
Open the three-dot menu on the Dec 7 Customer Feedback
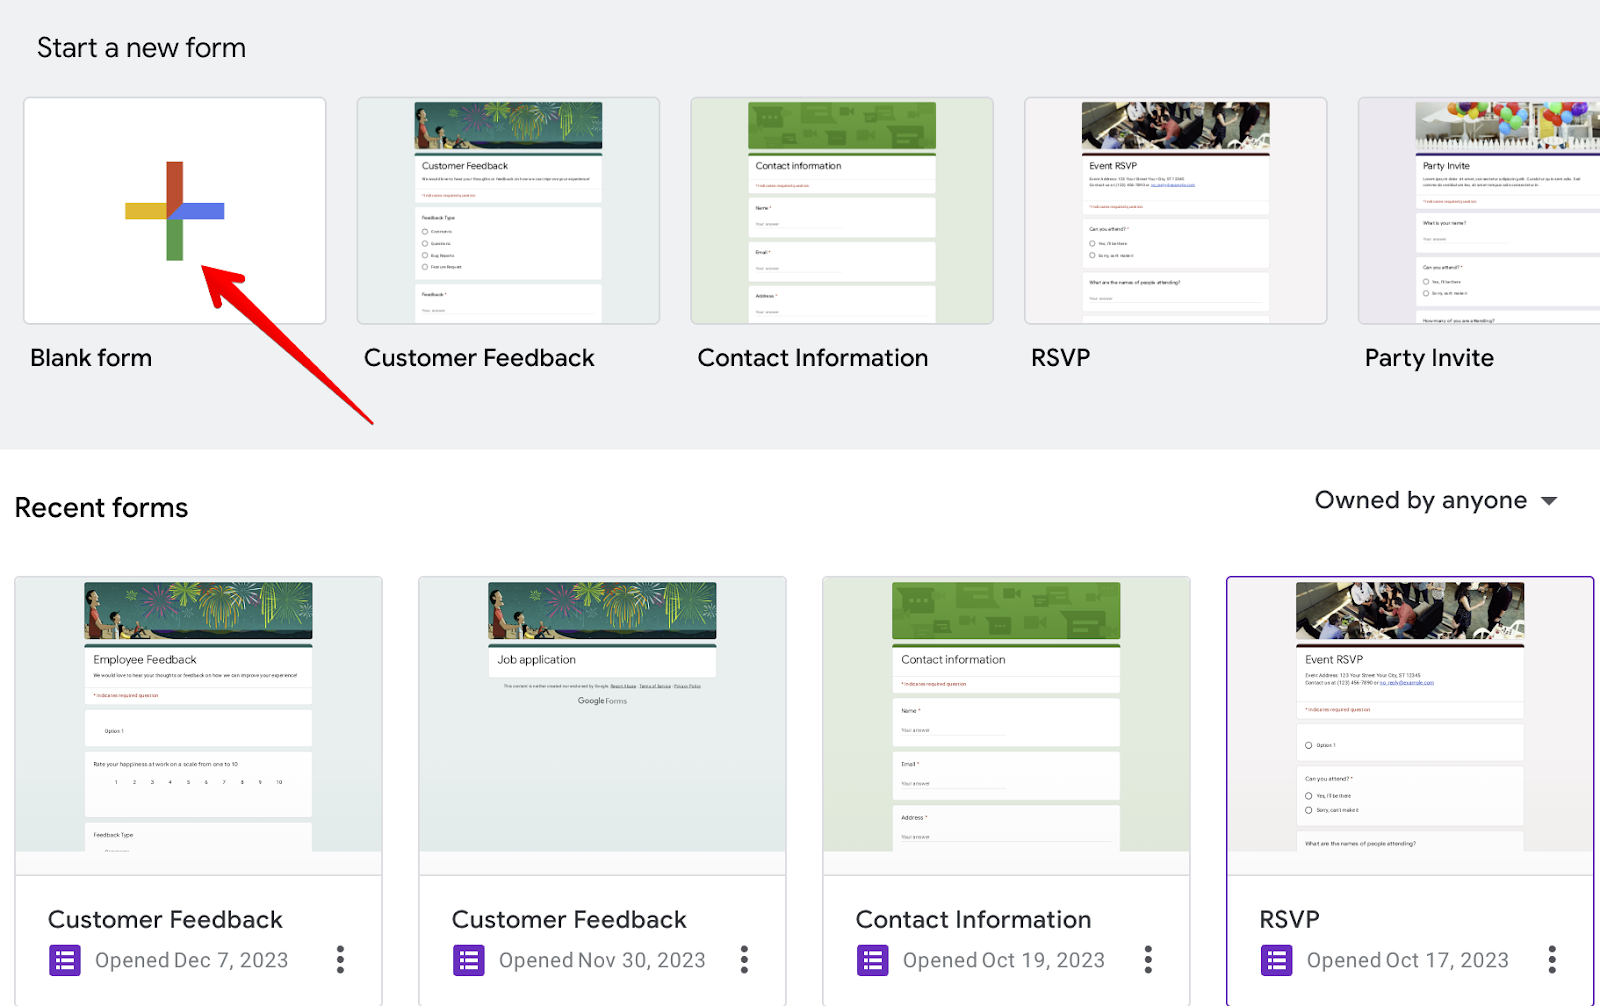point(340,959)
